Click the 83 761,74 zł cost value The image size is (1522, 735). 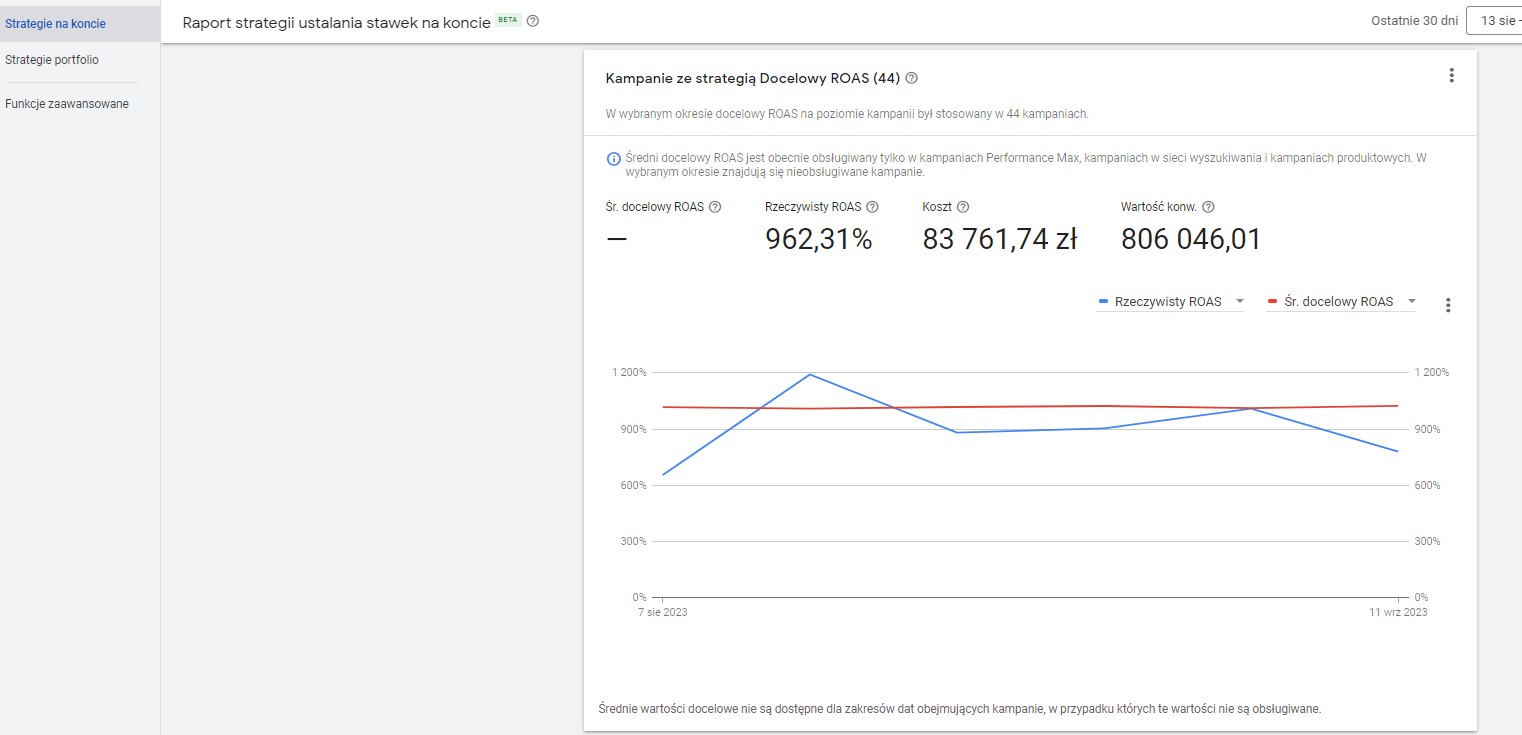[998, 239]
